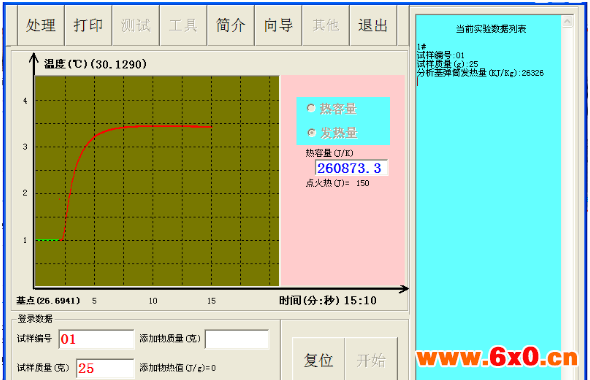Image resolution: width=590 pixels, height=380 pixels.
Task: Focus the empty 添加物质量 input field
Action: [237, 339]
